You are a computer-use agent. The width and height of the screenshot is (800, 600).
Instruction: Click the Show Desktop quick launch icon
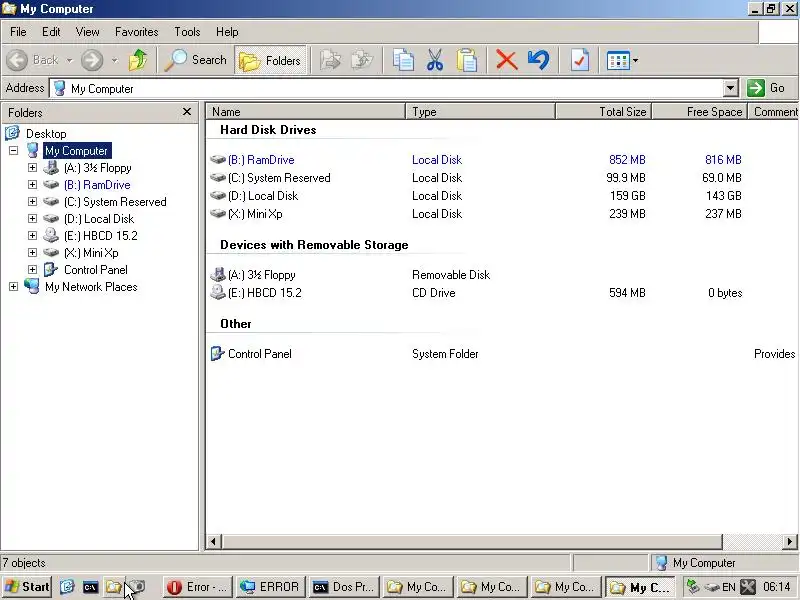tap(67, 587)
